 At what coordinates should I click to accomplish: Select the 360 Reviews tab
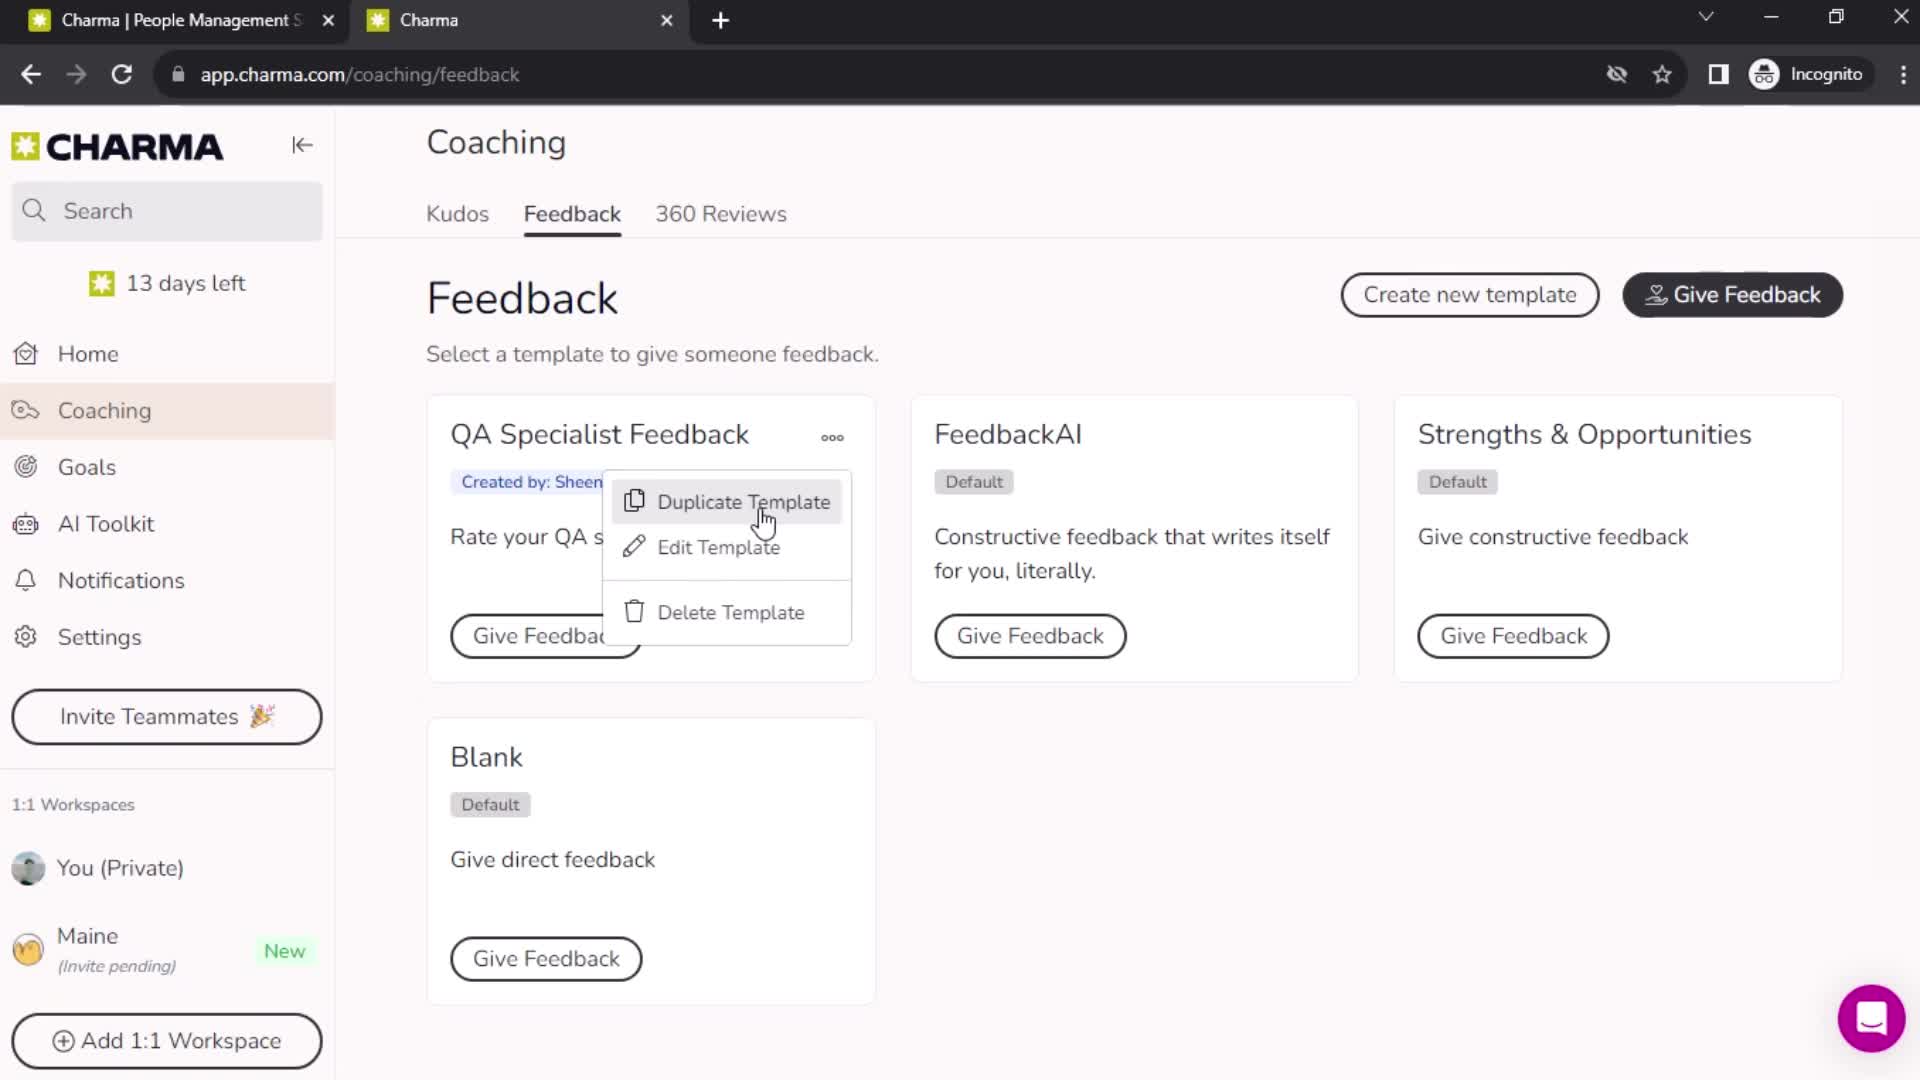tap(721, 214)
